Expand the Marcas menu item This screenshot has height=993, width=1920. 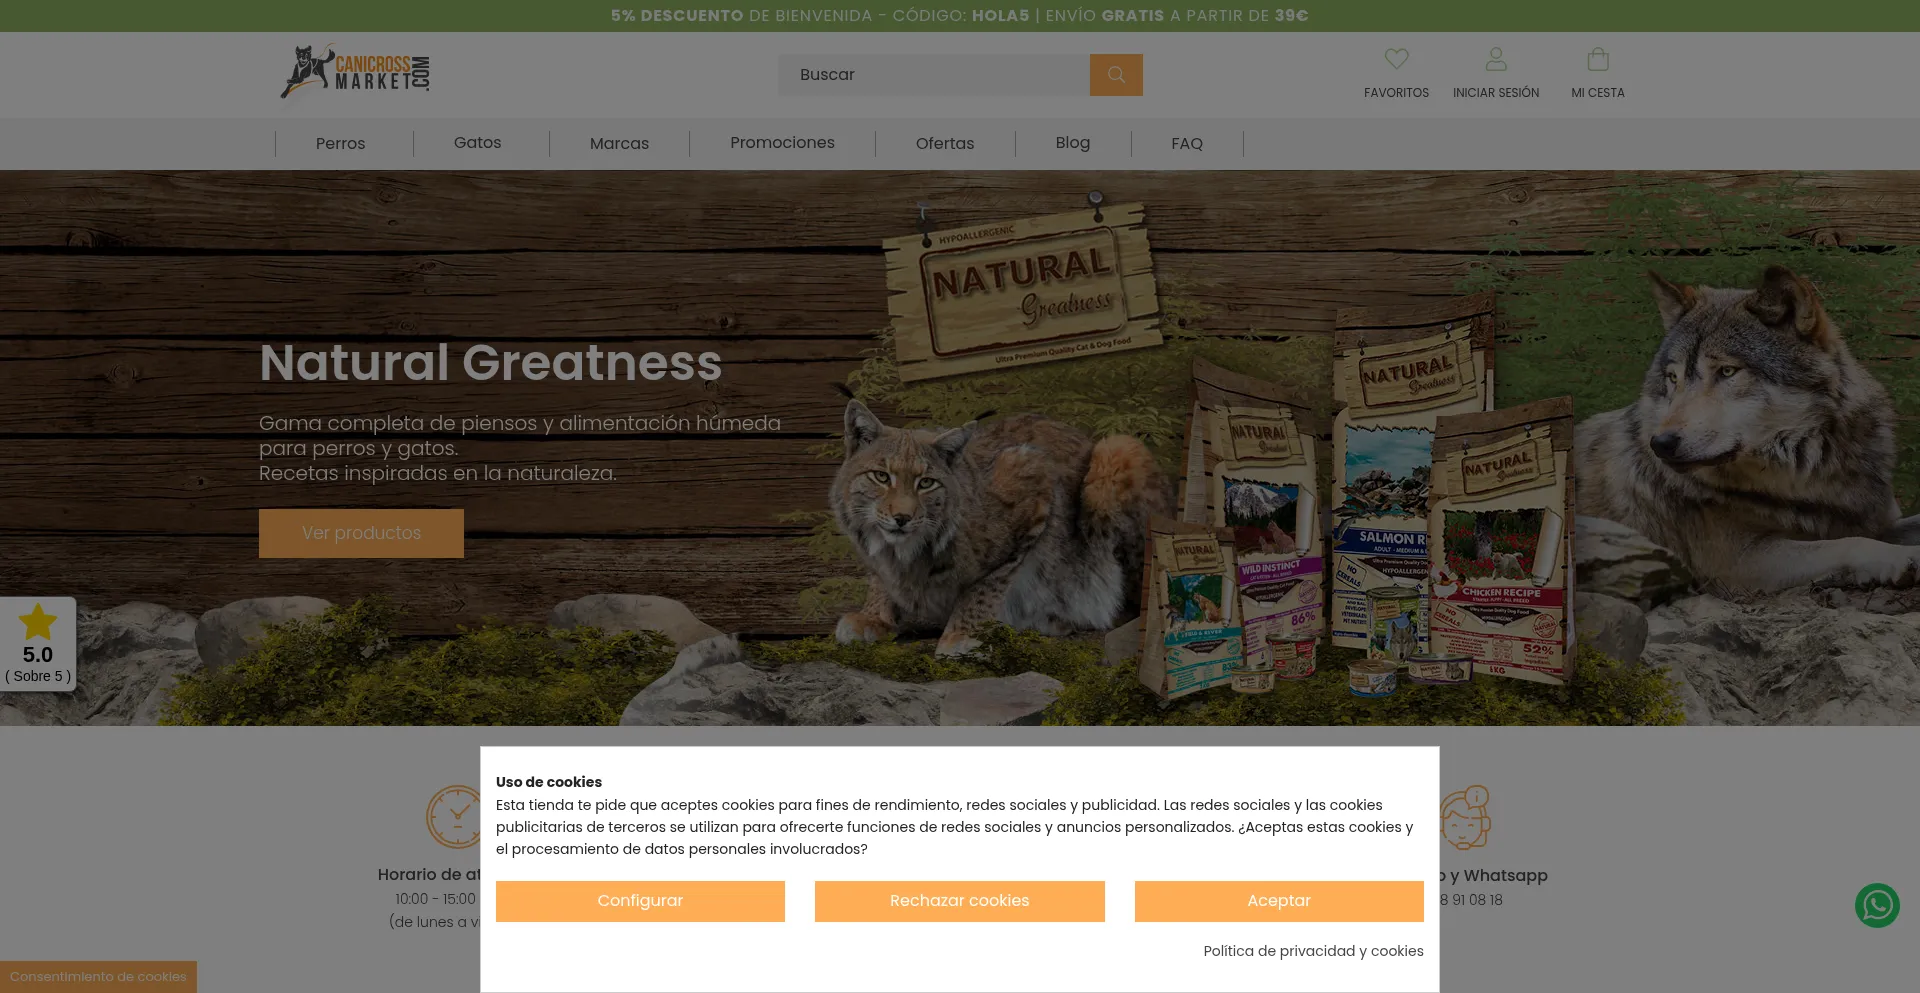pyautogui.click(x=619, y=144)
